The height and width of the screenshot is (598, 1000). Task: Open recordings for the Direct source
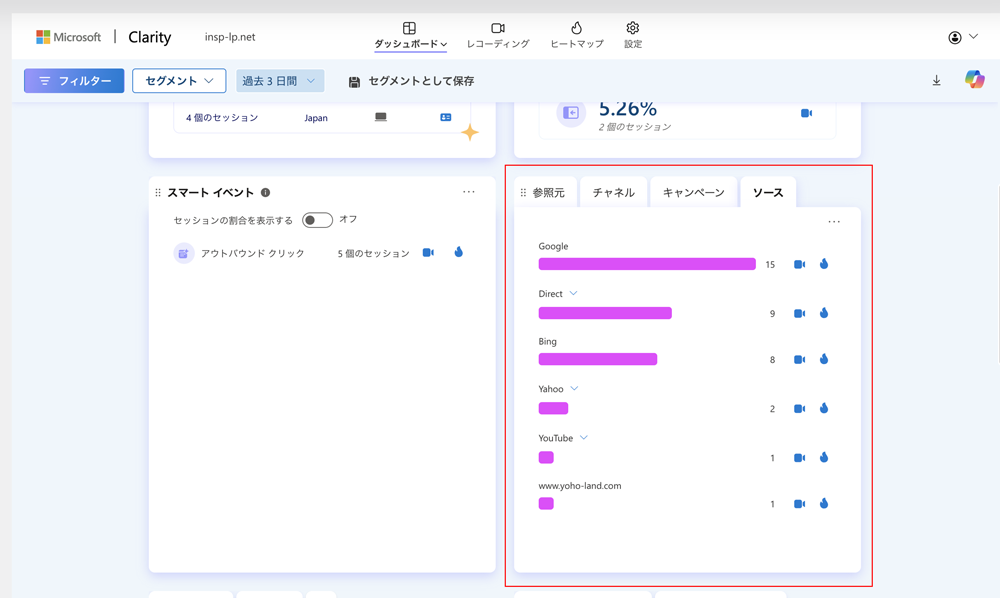(799, 314)
